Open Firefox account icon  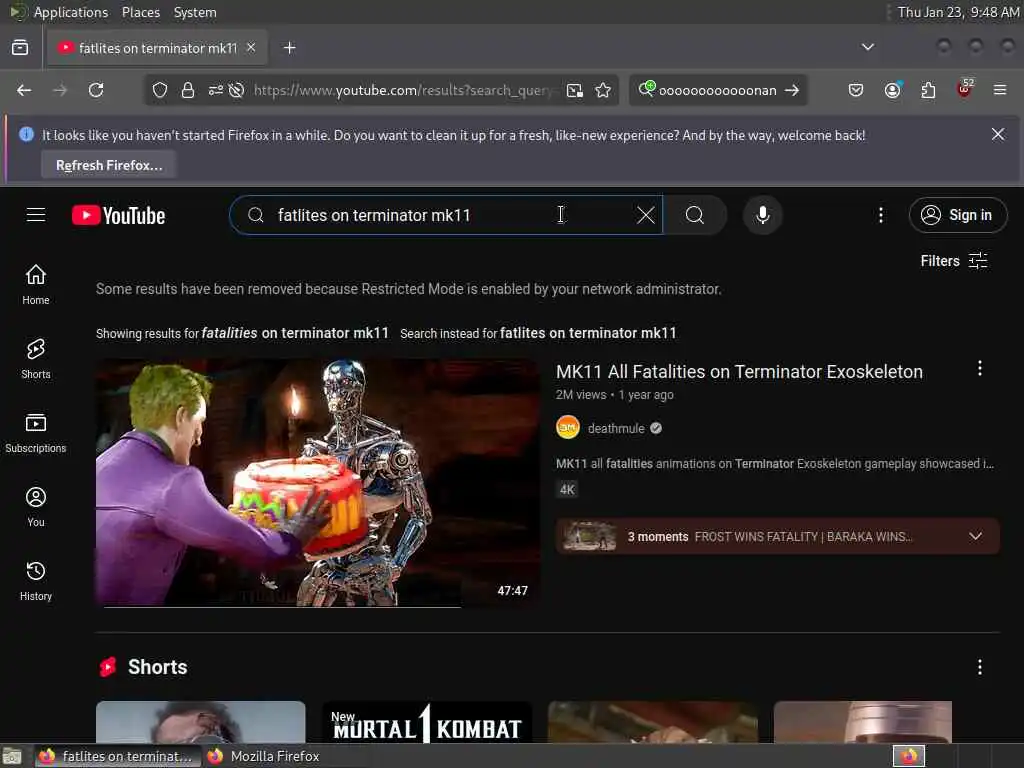tap(892, 90)
